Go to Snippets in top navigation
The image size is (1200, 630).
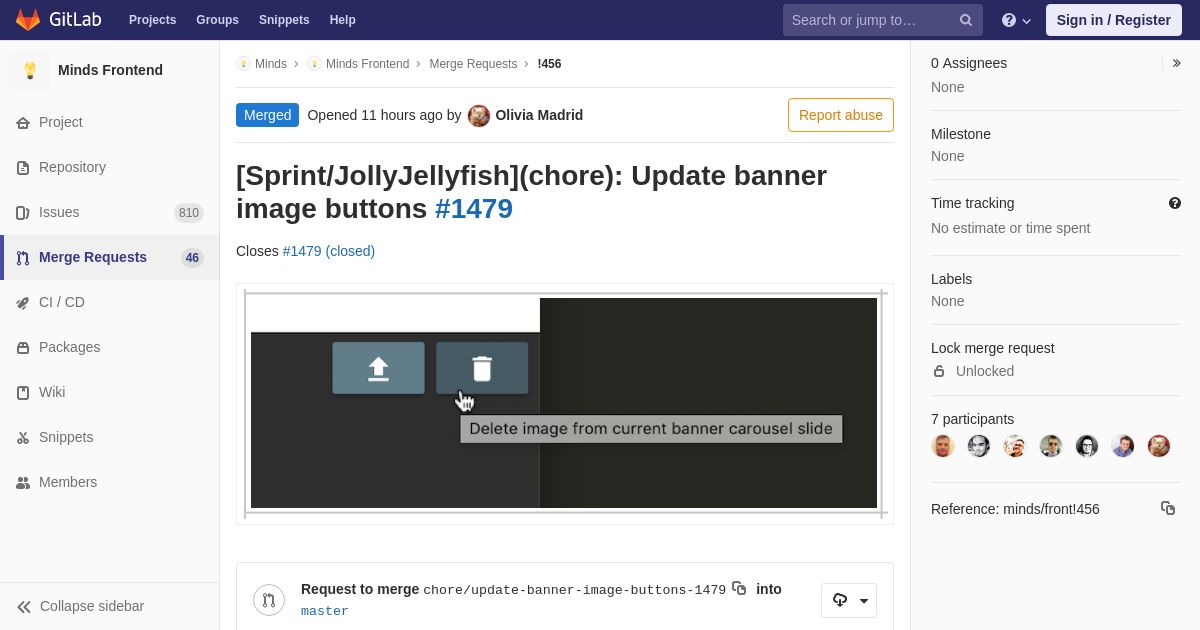(284, 20)
